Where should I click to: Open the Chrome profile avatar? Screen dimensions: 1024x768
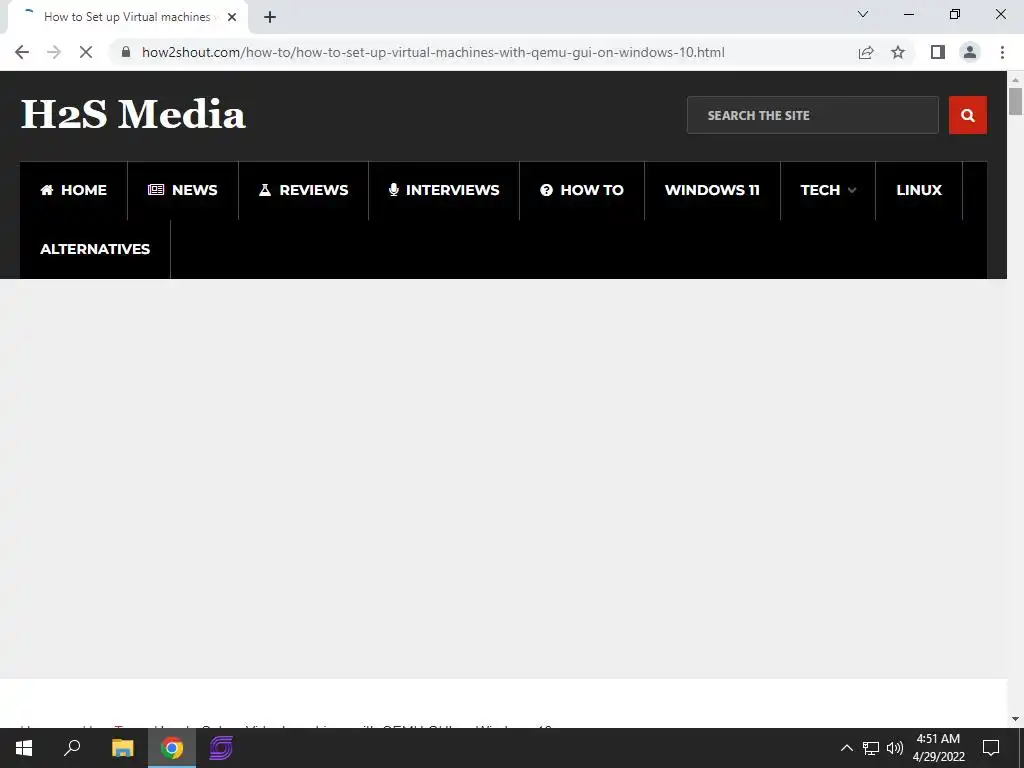coord(970,52)
